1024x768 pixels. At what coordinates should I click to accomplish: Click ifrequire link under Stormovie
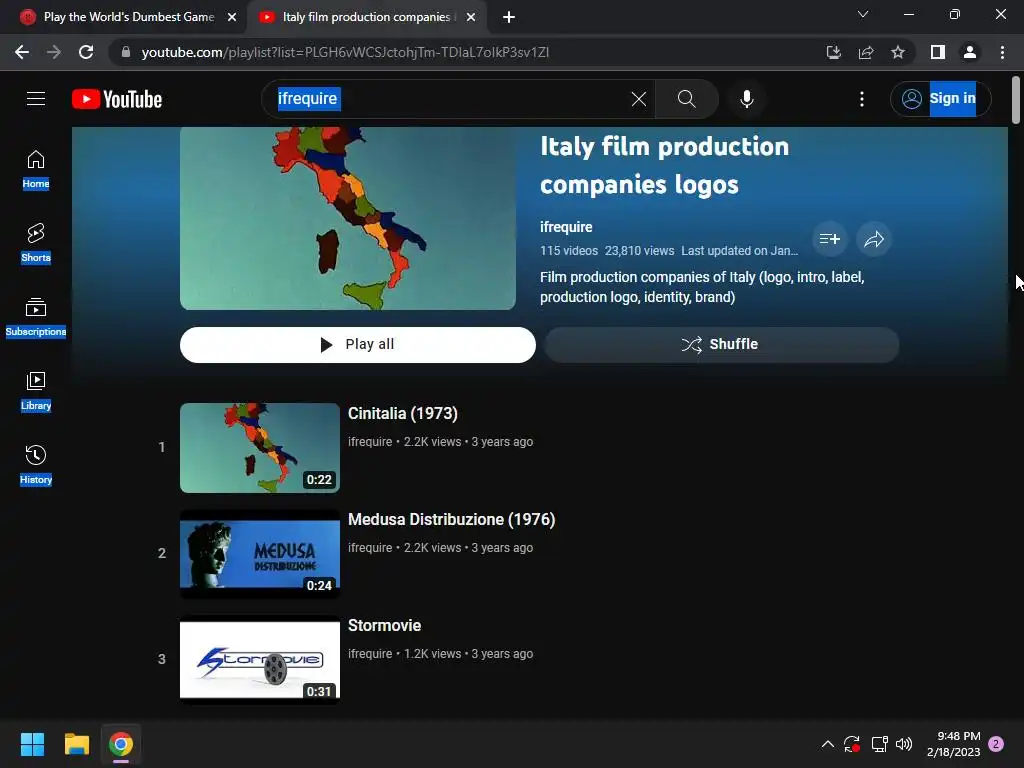pyautogui.click(x=370, y=654)
